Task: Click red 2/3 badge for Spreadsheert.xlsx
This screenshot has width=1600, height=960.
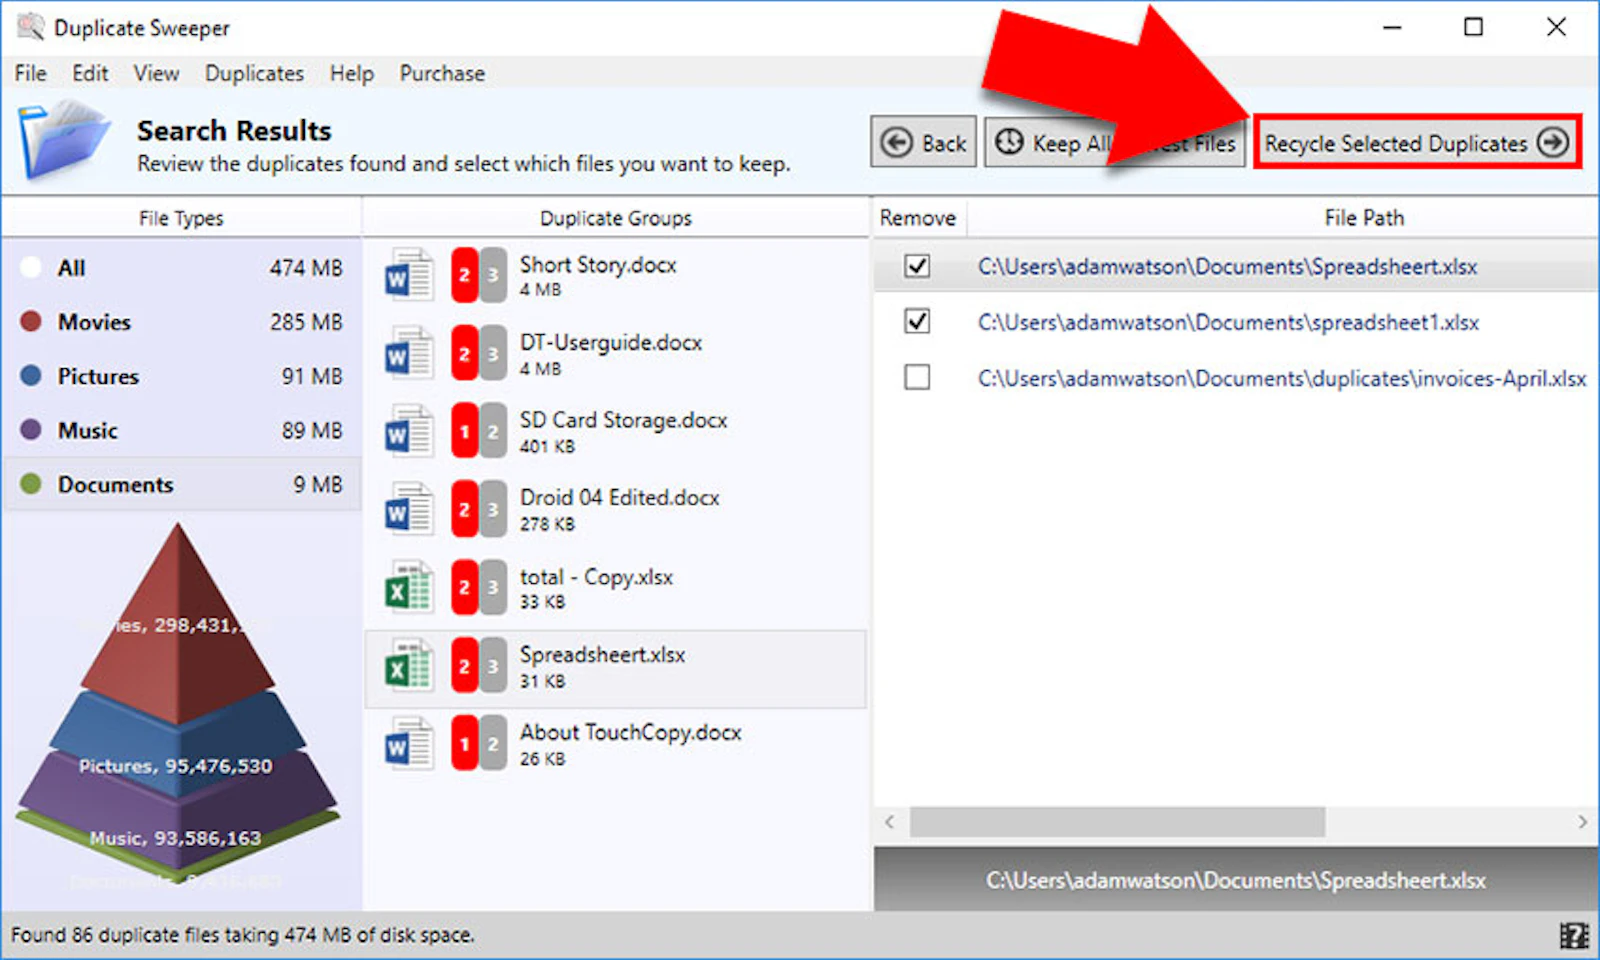Action: [x=478, y=665]
